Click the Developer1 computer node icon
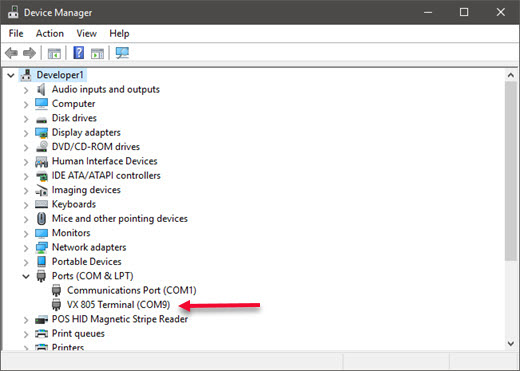This screenshot has height=371, width=520. tap(26, 75)
